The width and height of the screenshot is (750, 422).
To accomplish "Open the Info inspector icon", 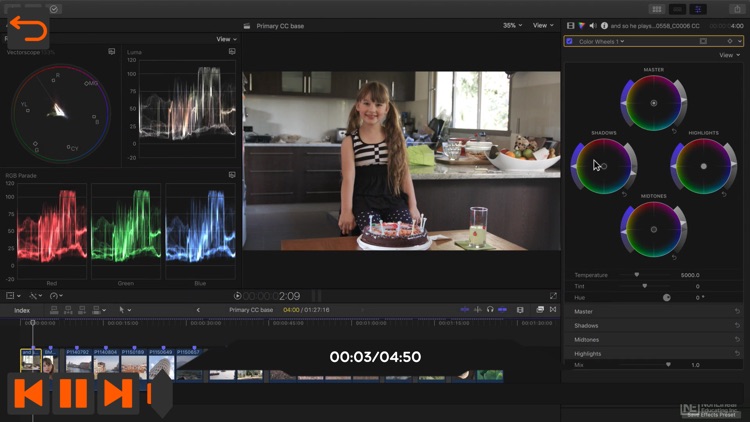I will pyautogui.click(x=604, y=26).
